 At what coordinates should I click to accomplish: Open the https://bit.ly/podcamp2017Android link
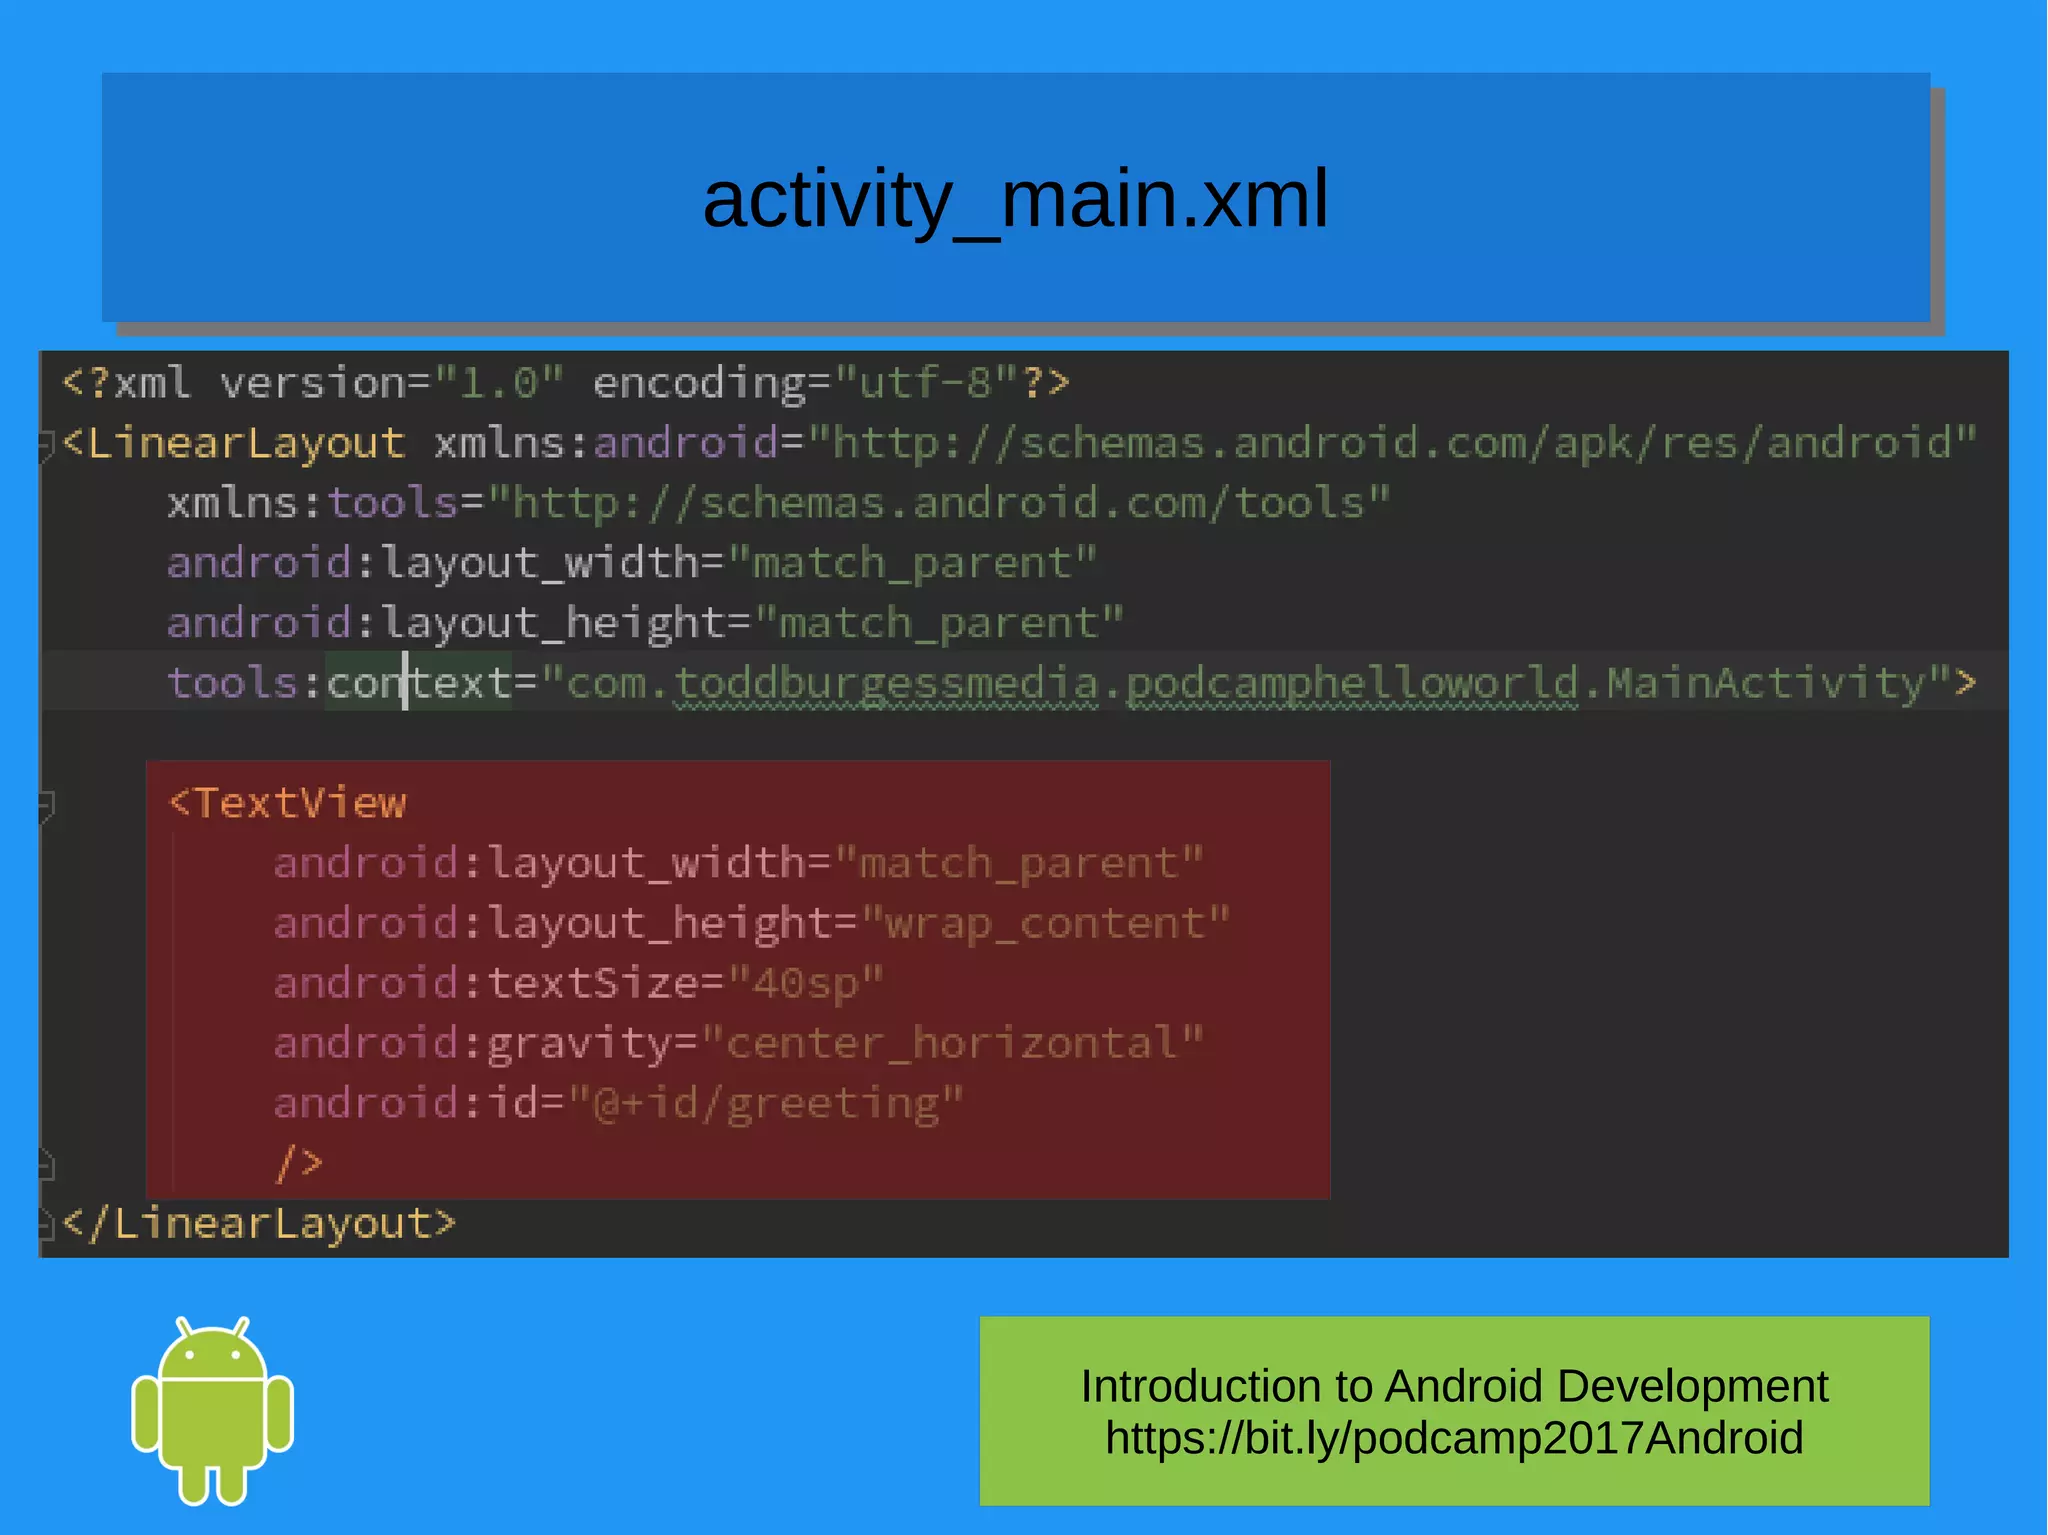pyautogui.click(x=1454, y=1438)
